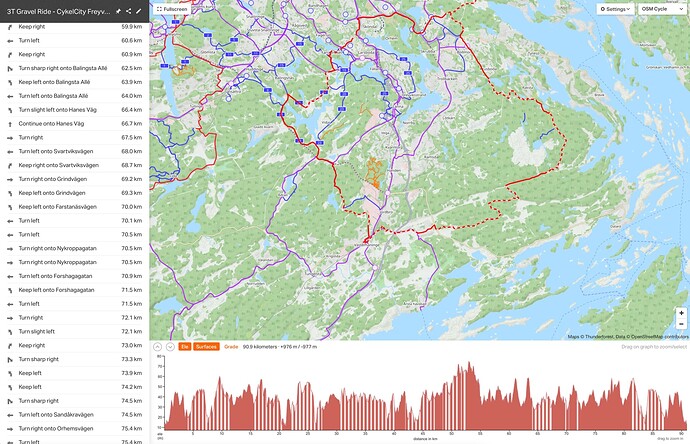Select Keep right cue at 73.0 km
Screen dimensions: 690x444
pyautogui.click(x=74, y=345)
